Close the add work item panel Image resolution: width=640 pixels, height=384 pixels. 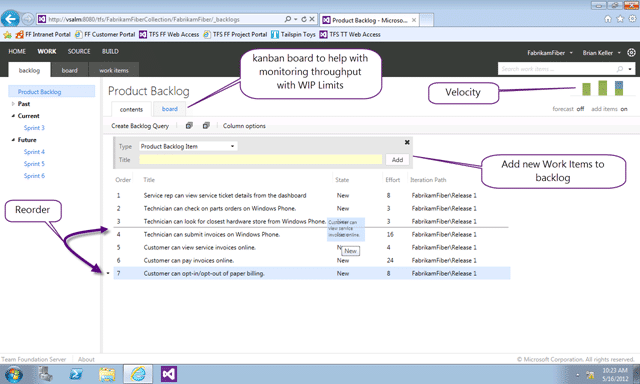click(x=407, y=142)
